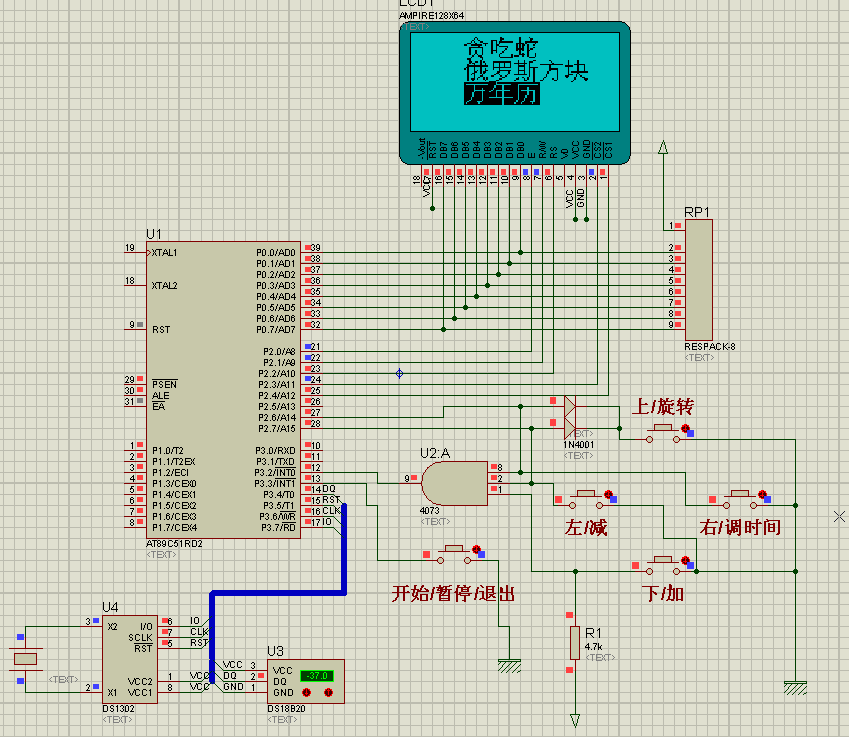Select the upper 1N4001 diode
Viewport: 849px width, 737px height.
[570, 406]
